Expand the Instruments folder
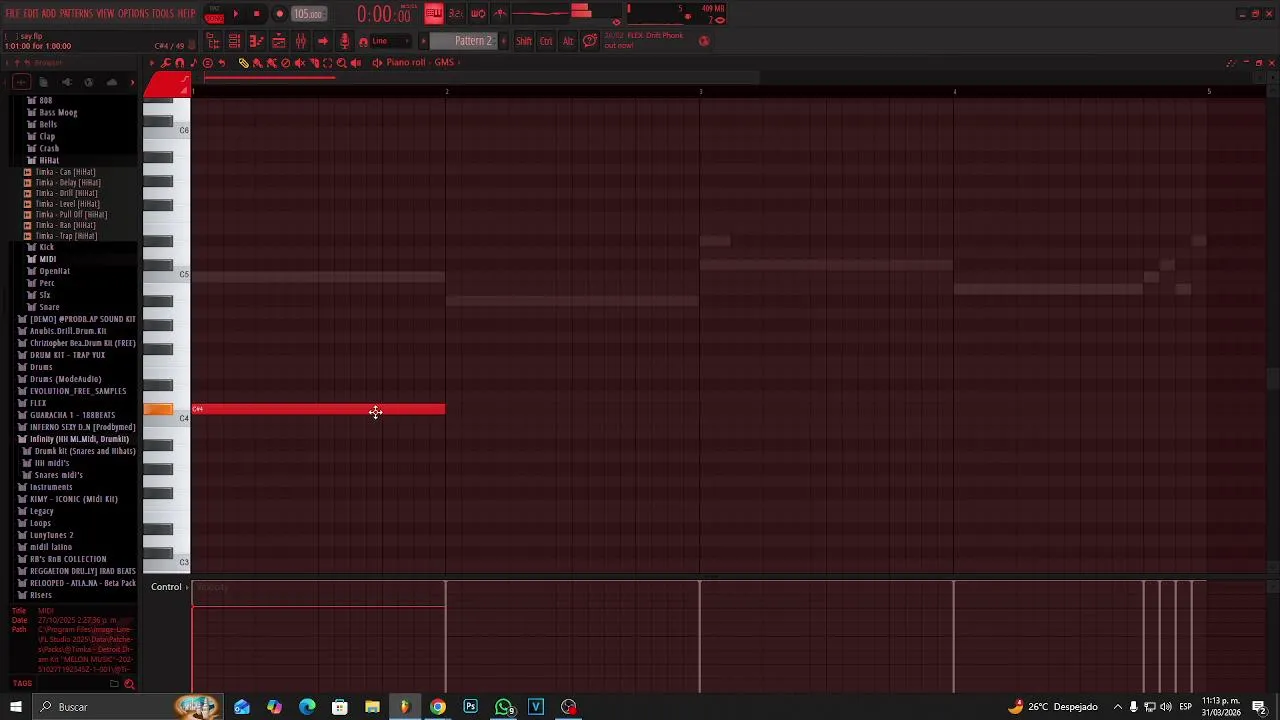1280x720 pixels. (51, 487)
